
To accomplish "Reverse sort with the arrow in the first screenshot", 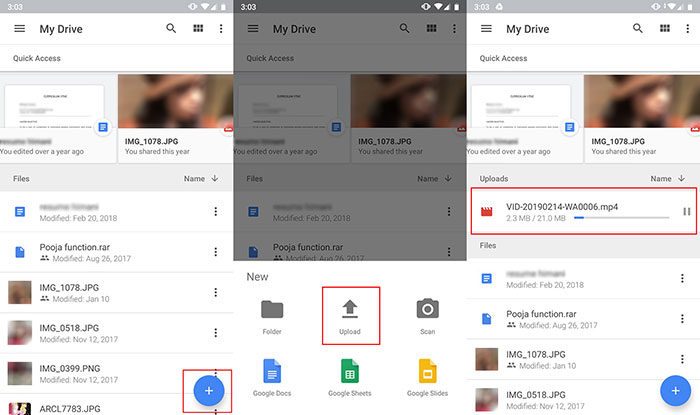I will [215, 178].
